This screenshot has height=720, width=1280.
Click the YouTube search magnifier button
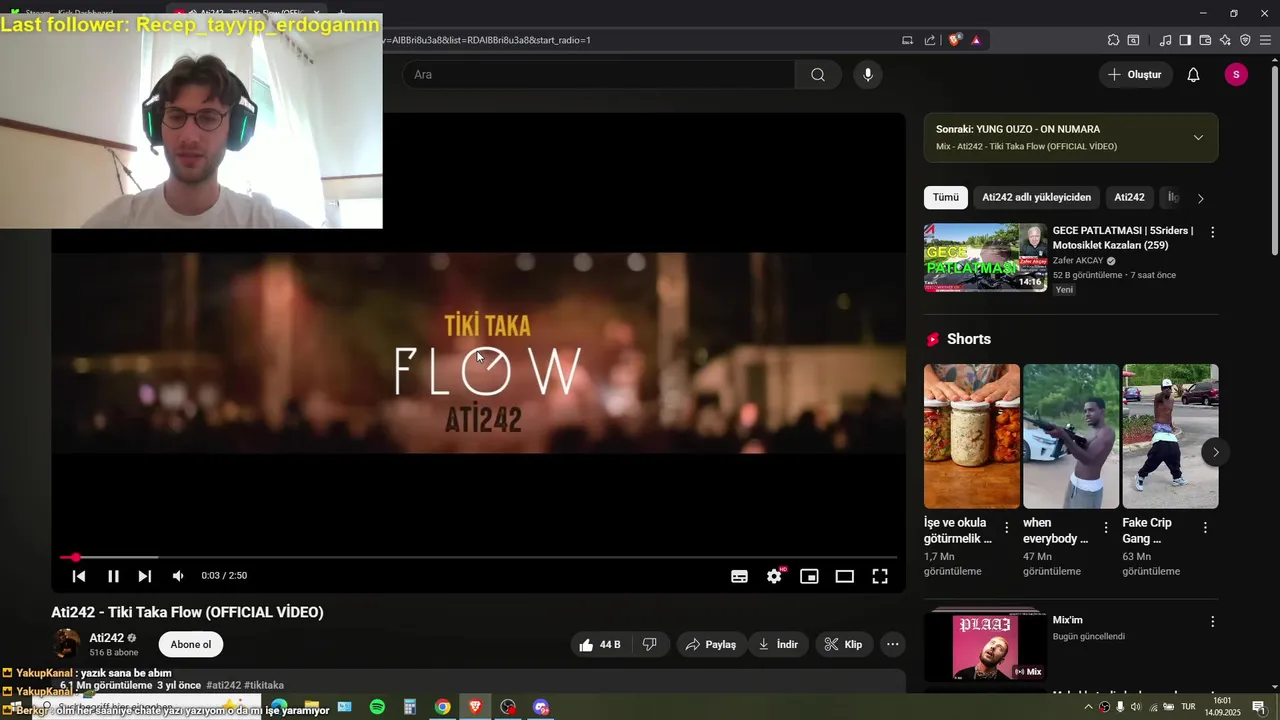pyautogui.click(x=818, y=75)
